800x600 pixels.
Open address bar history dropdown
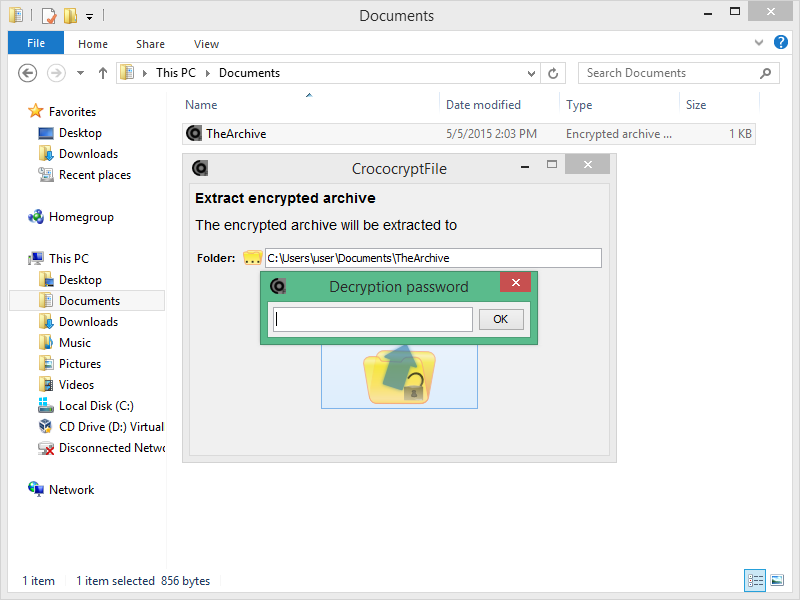532,73
